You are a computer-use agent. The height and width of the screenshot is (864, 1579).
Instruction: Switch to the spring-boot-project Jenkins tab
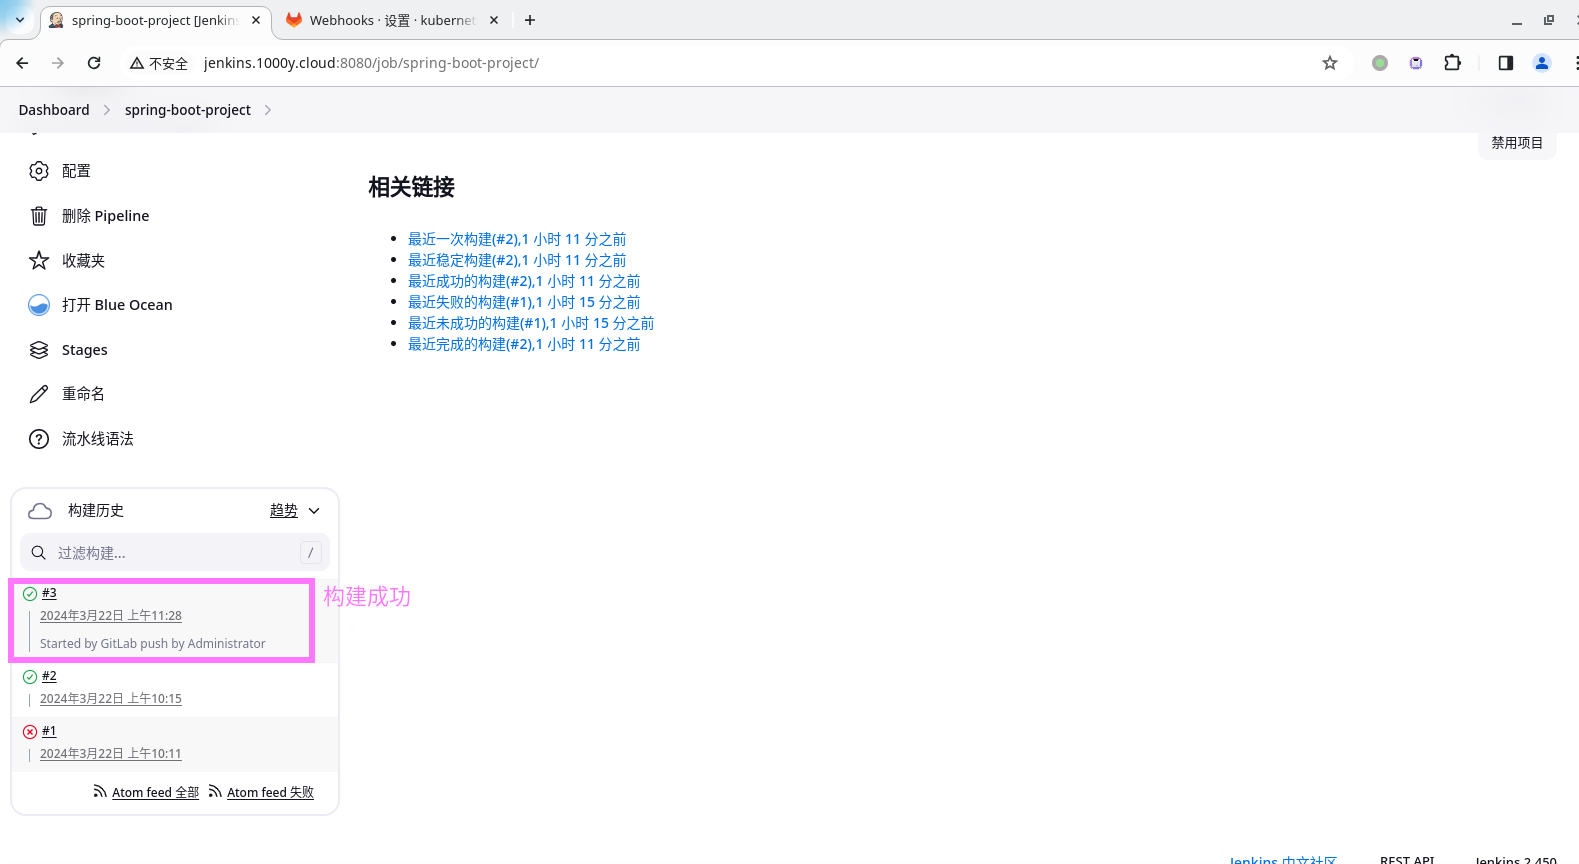click(155, 20)
